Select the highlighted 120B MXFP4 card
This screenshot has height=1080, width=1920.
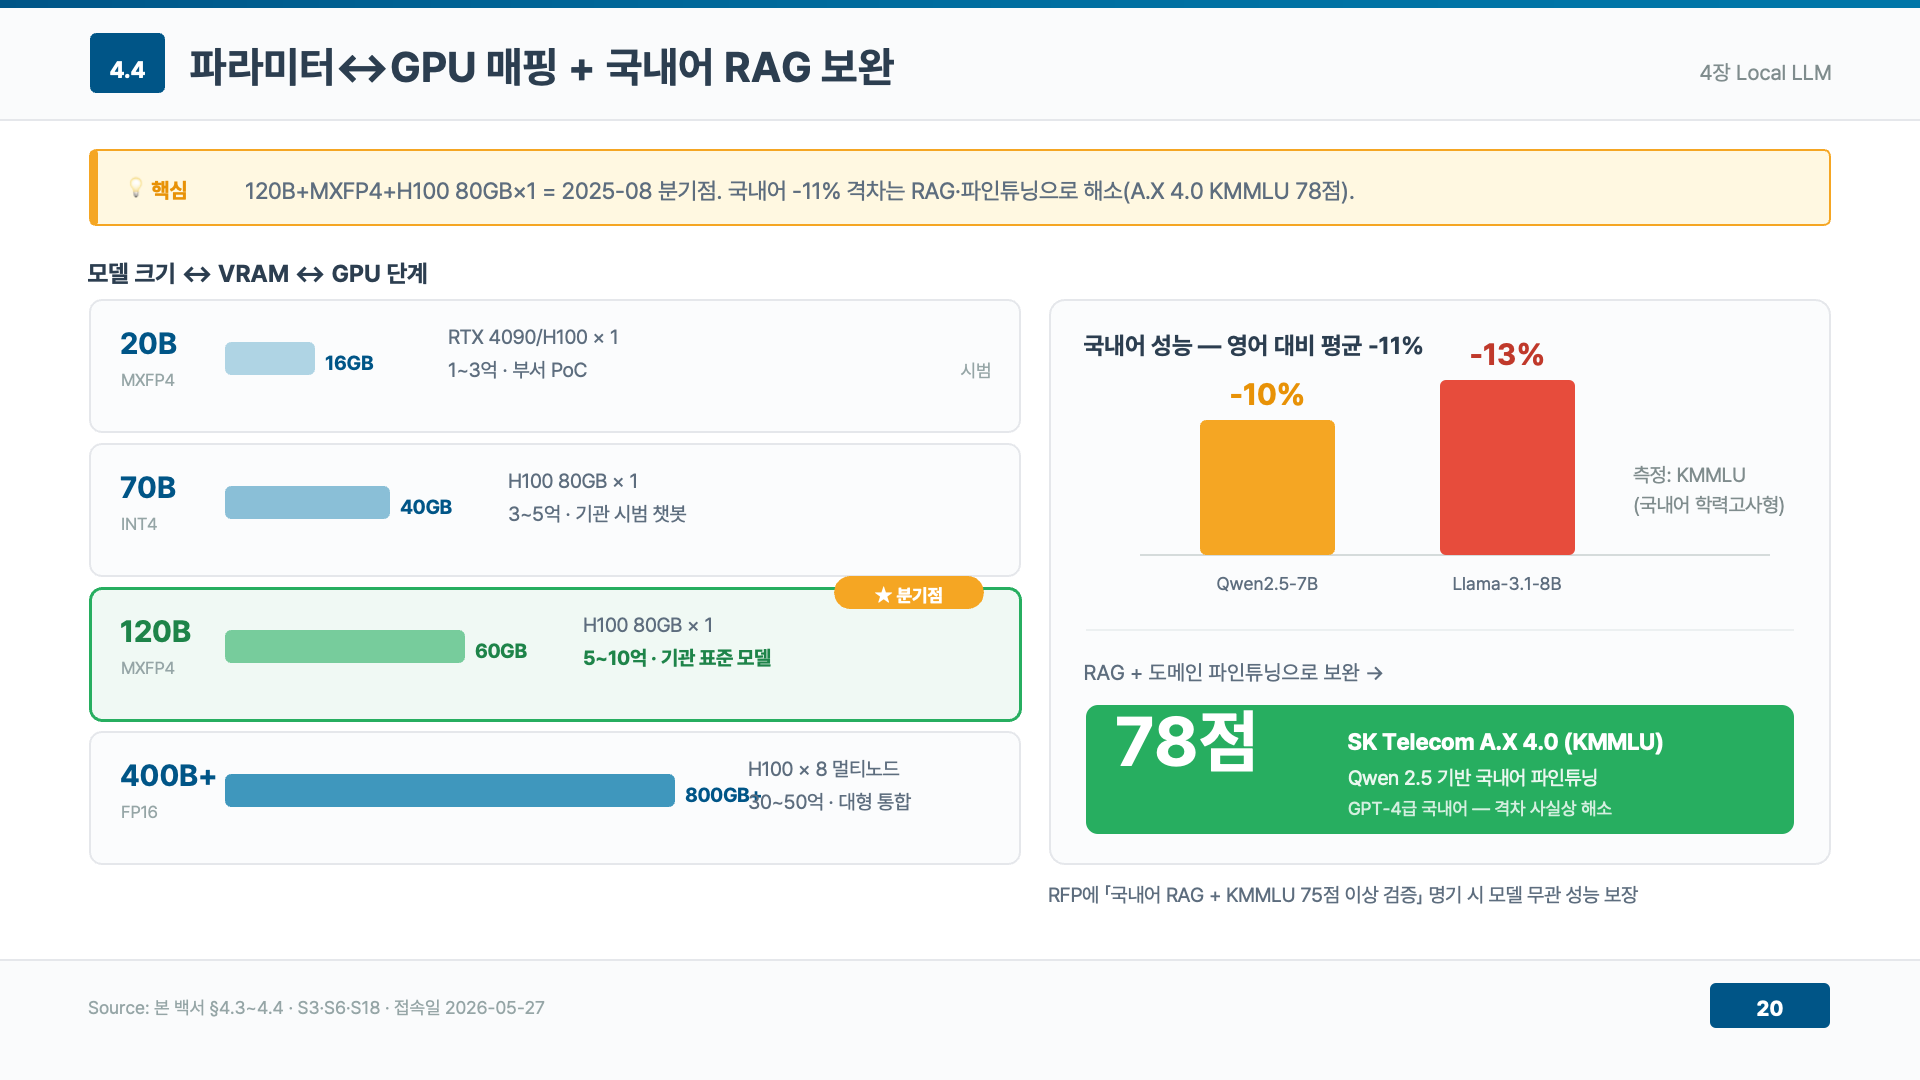(x=555, y=654)
